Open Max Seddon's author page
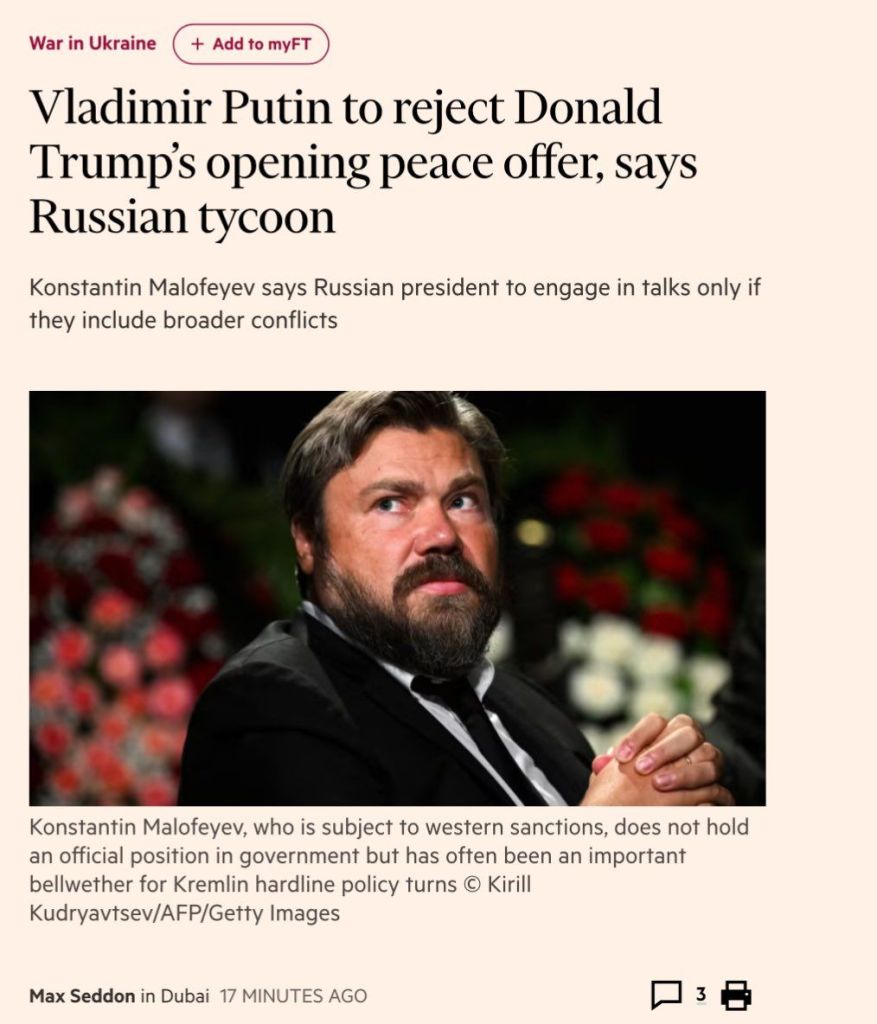Screen dimensions: 877x1024 (82, 996)
